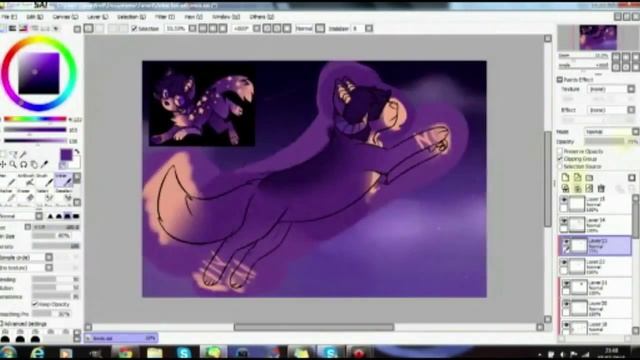
Task: Click the navigator preview thumbnail
Action: click(598, 37)
